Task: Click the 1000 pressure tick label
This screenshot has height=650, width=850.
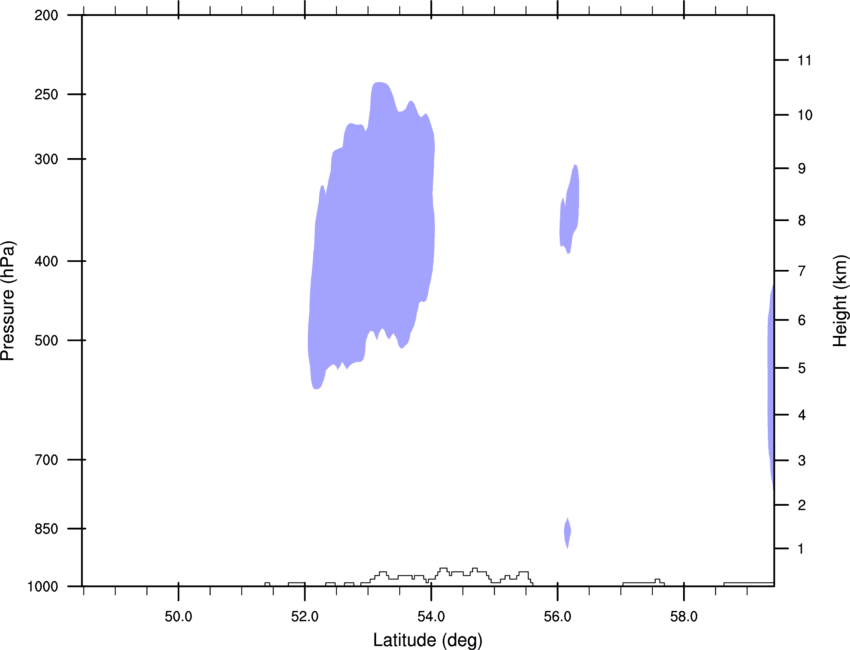Action: [43, 587]
